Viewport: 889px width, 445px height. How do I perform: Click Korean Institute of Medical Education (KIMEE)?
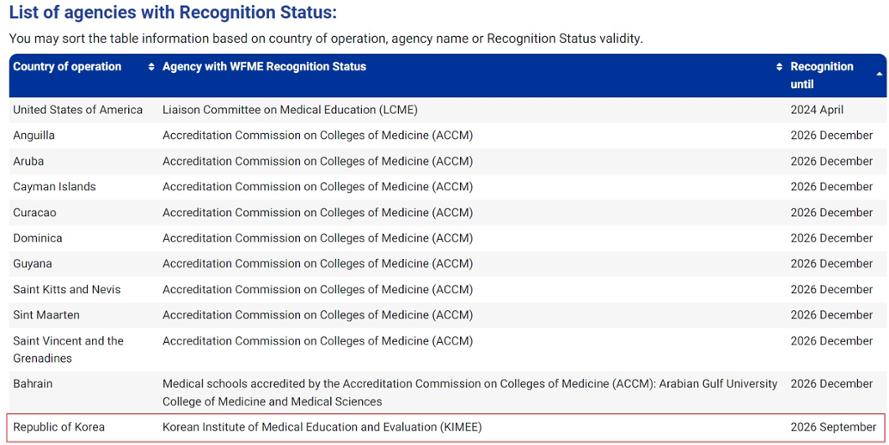(x=322, y=427)
